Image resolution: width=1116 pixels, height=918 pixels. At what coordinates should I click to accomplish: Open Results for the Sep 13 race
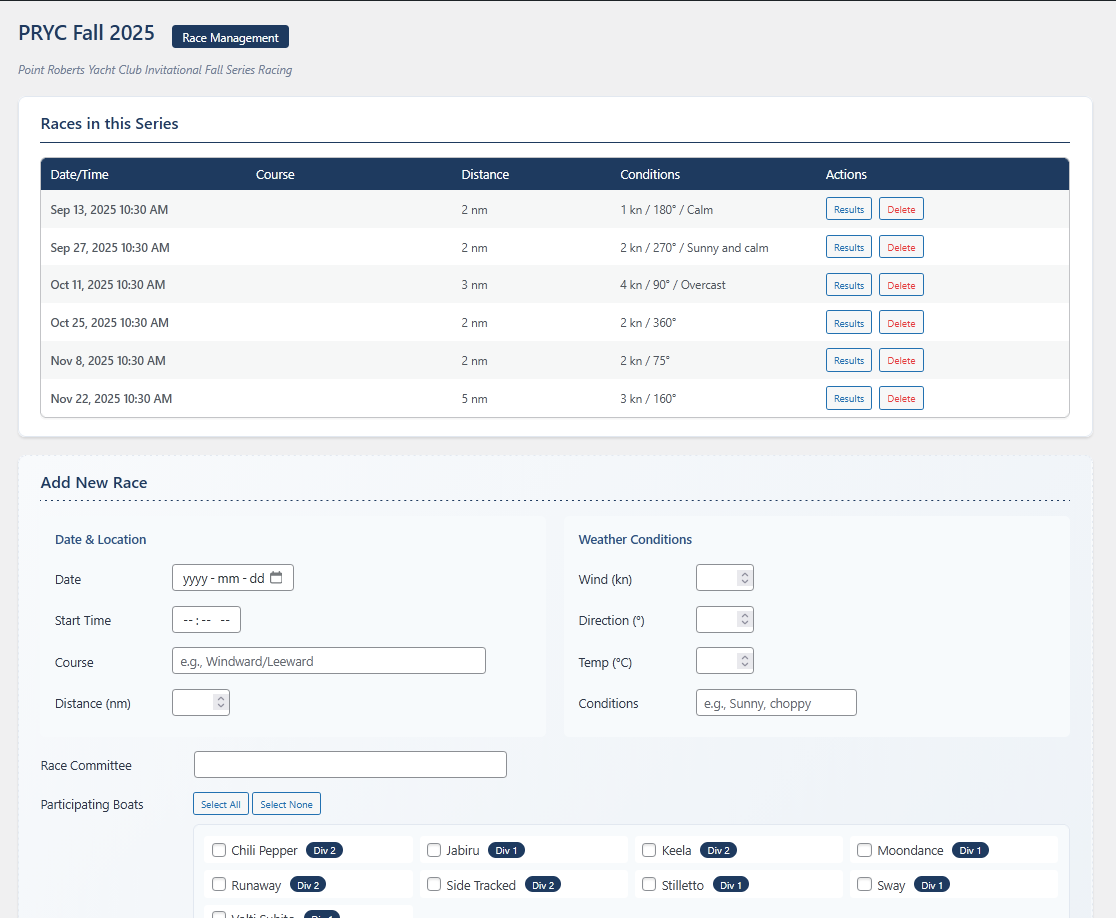848,209
